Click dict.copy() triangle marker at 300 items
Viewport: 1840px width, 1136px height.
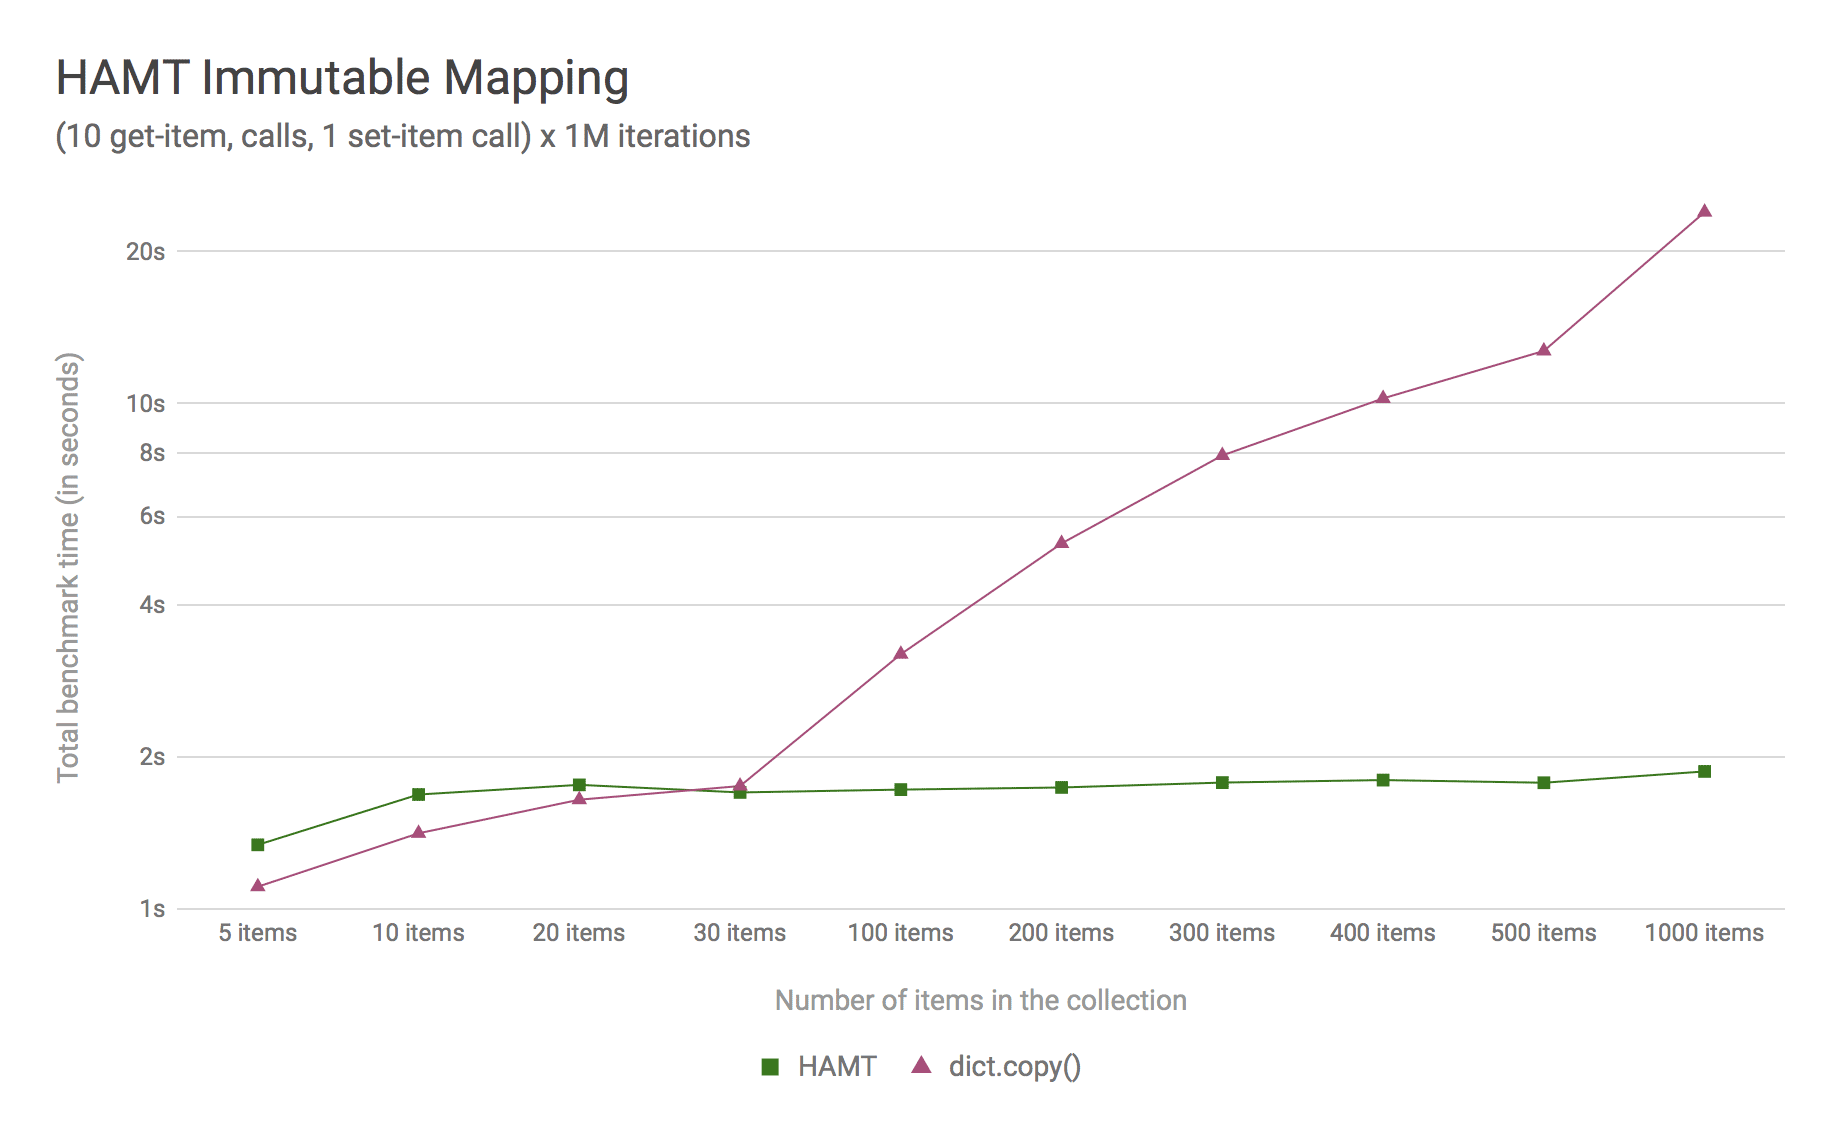click(1222, 454)
